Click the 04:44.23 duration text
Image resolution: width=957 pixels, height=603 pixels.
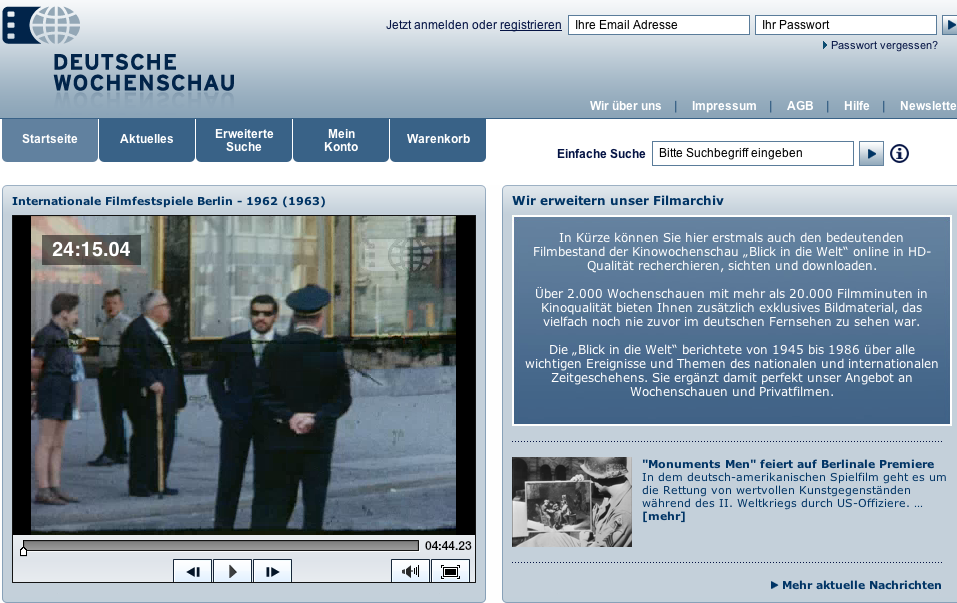pos(448,546)
